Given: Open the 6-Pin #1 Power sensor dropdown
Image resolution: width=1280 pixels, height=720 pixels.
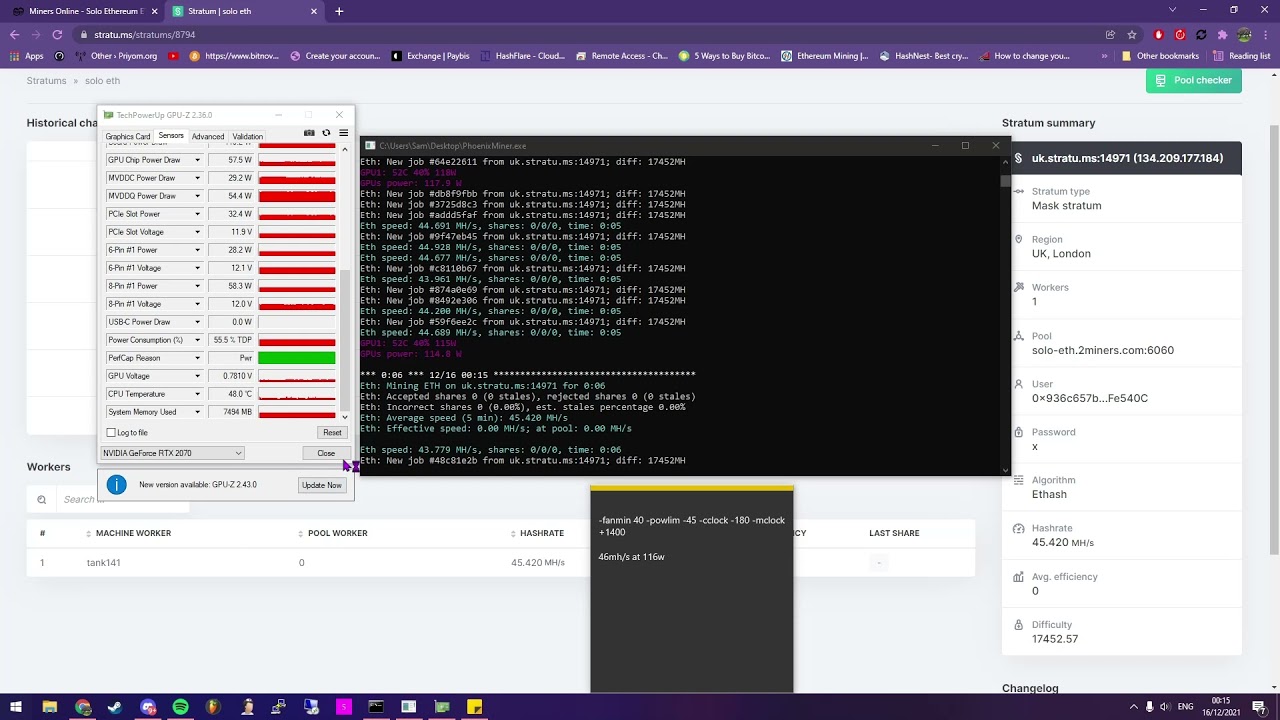Looking at the screenshot, I should [x=197, y=250].
